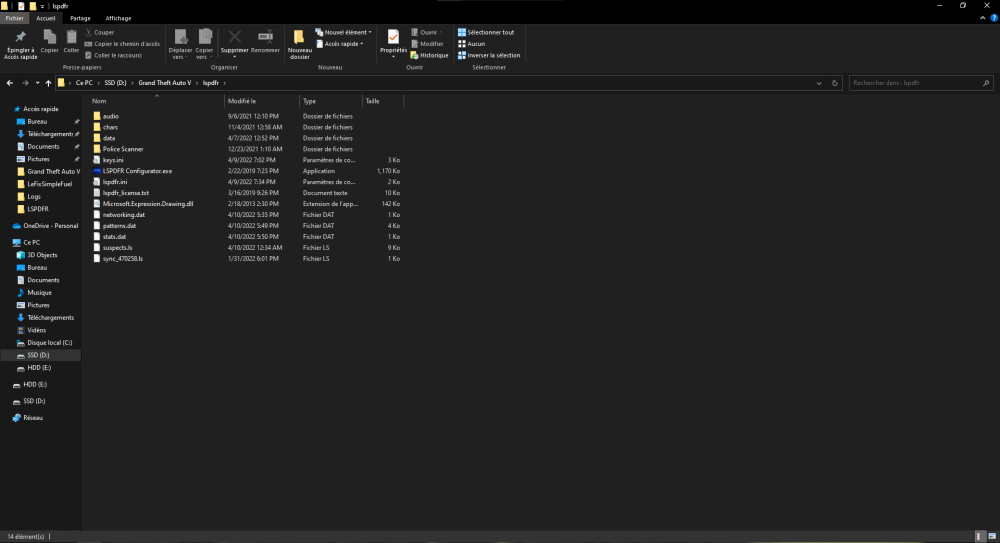Image resolution: width=1000 pixels, height=543 pixels.
Task: Click Modifier in Ouvrir group
Action: [x=427, y=44]
